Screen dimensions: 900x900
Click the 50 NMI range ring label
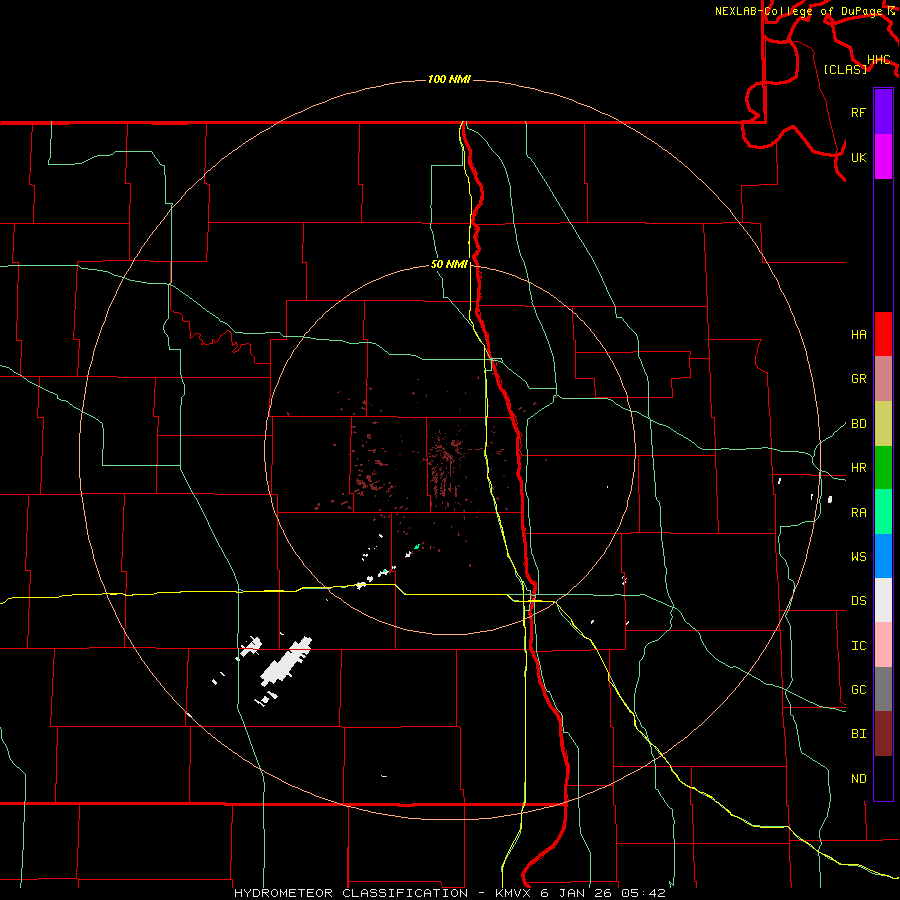(x=449, y=264)
